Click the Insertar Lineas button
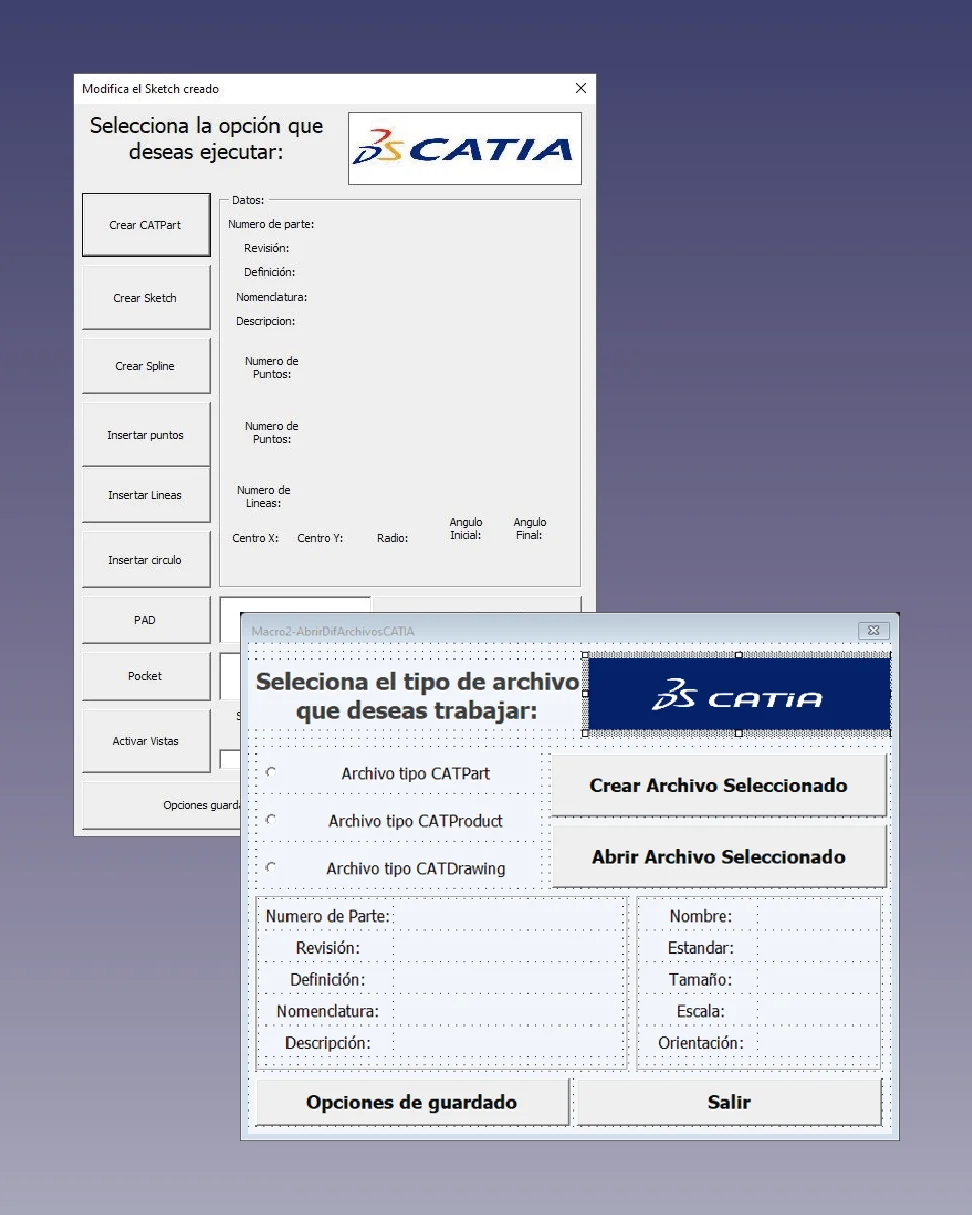Screen dimensions: 972x1215 pyautogui.click(x=146, y=495)
